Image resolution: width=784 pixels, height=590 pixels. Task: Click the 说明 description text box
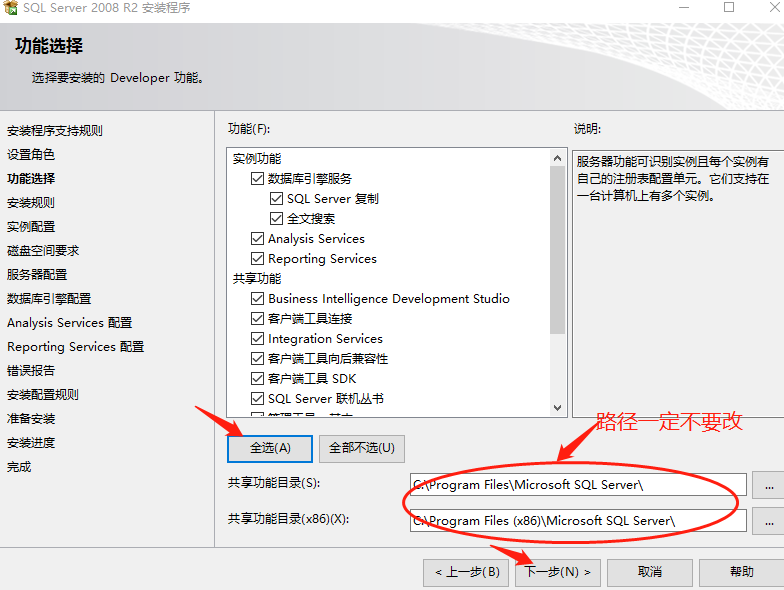point(678,284)
